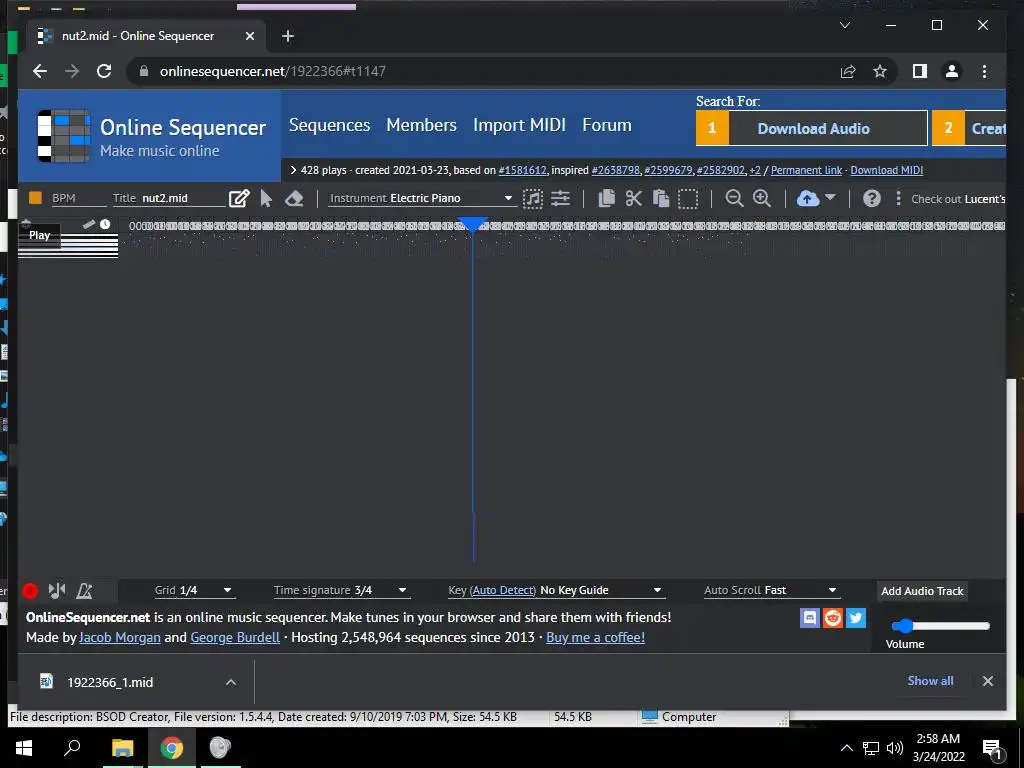Open inspired sequence #2599679 link

coord(667,170)
